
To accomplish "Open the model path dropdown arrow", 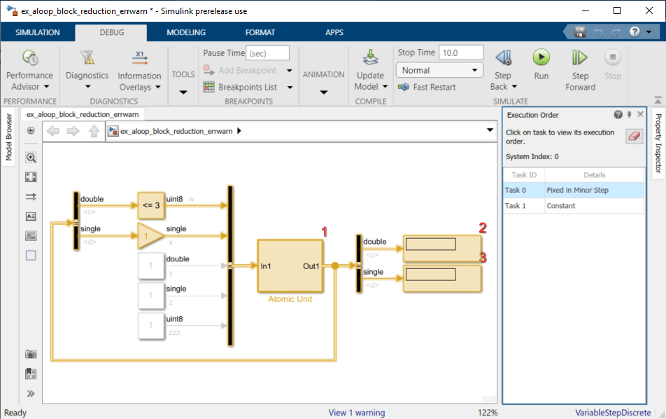I will (x=490, y=130).
